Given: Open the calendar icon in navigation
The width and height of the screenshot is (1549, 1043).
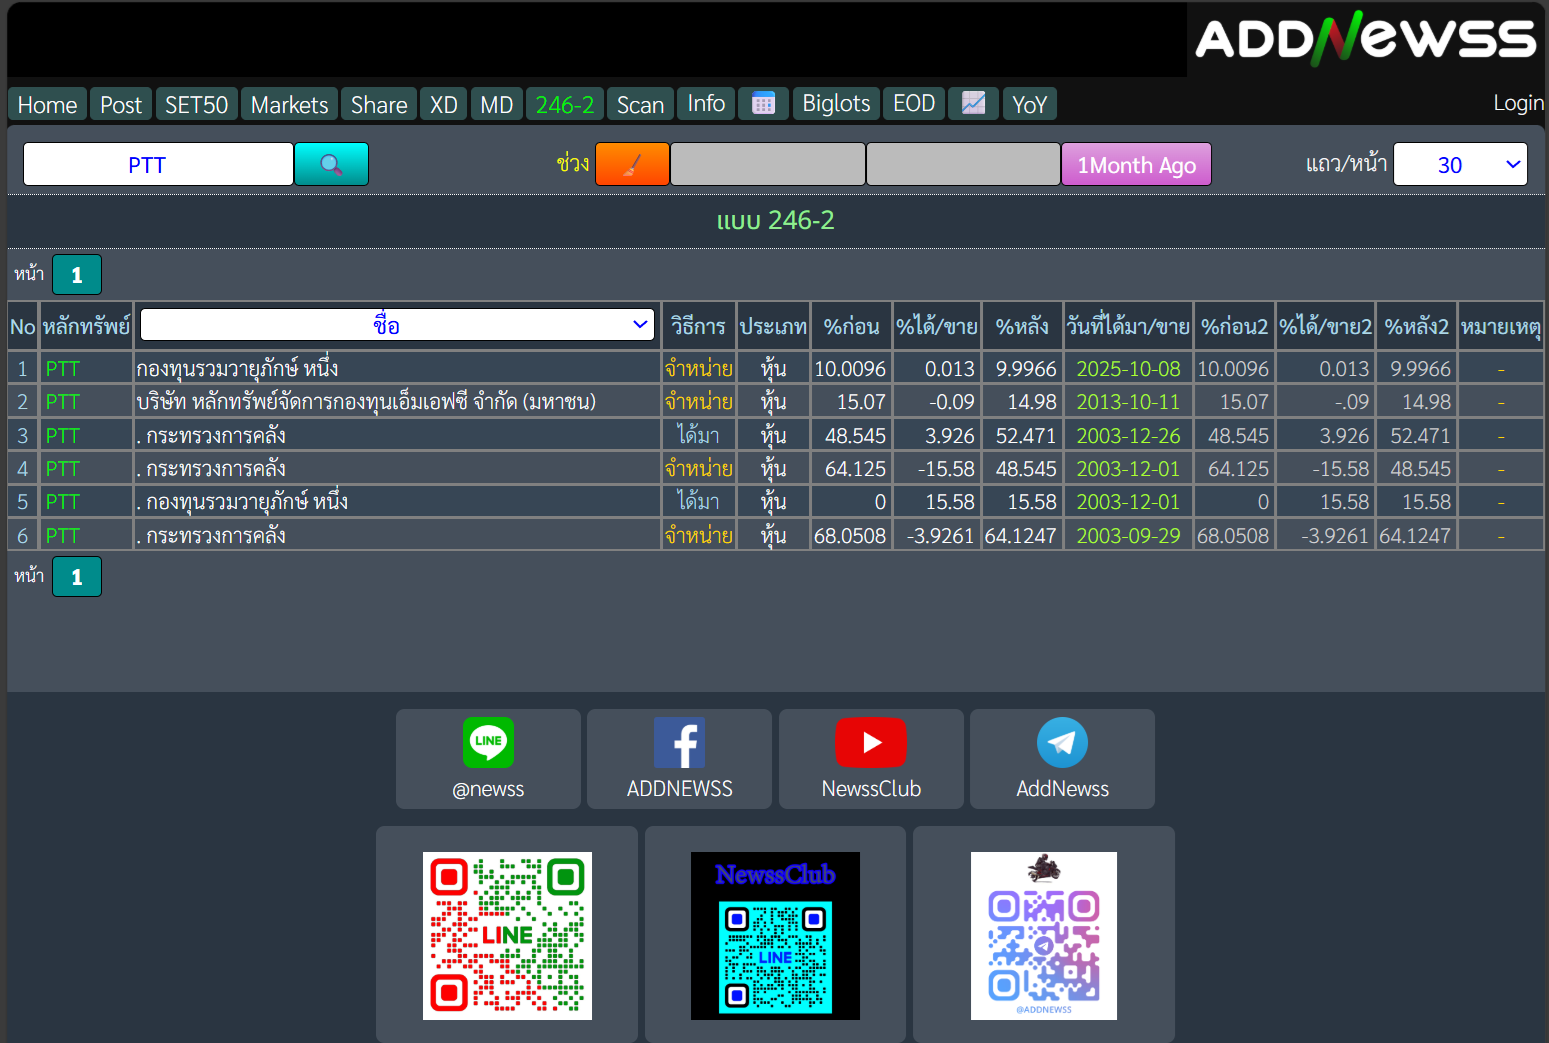Looking at the screenshot, I should point(763,103).
